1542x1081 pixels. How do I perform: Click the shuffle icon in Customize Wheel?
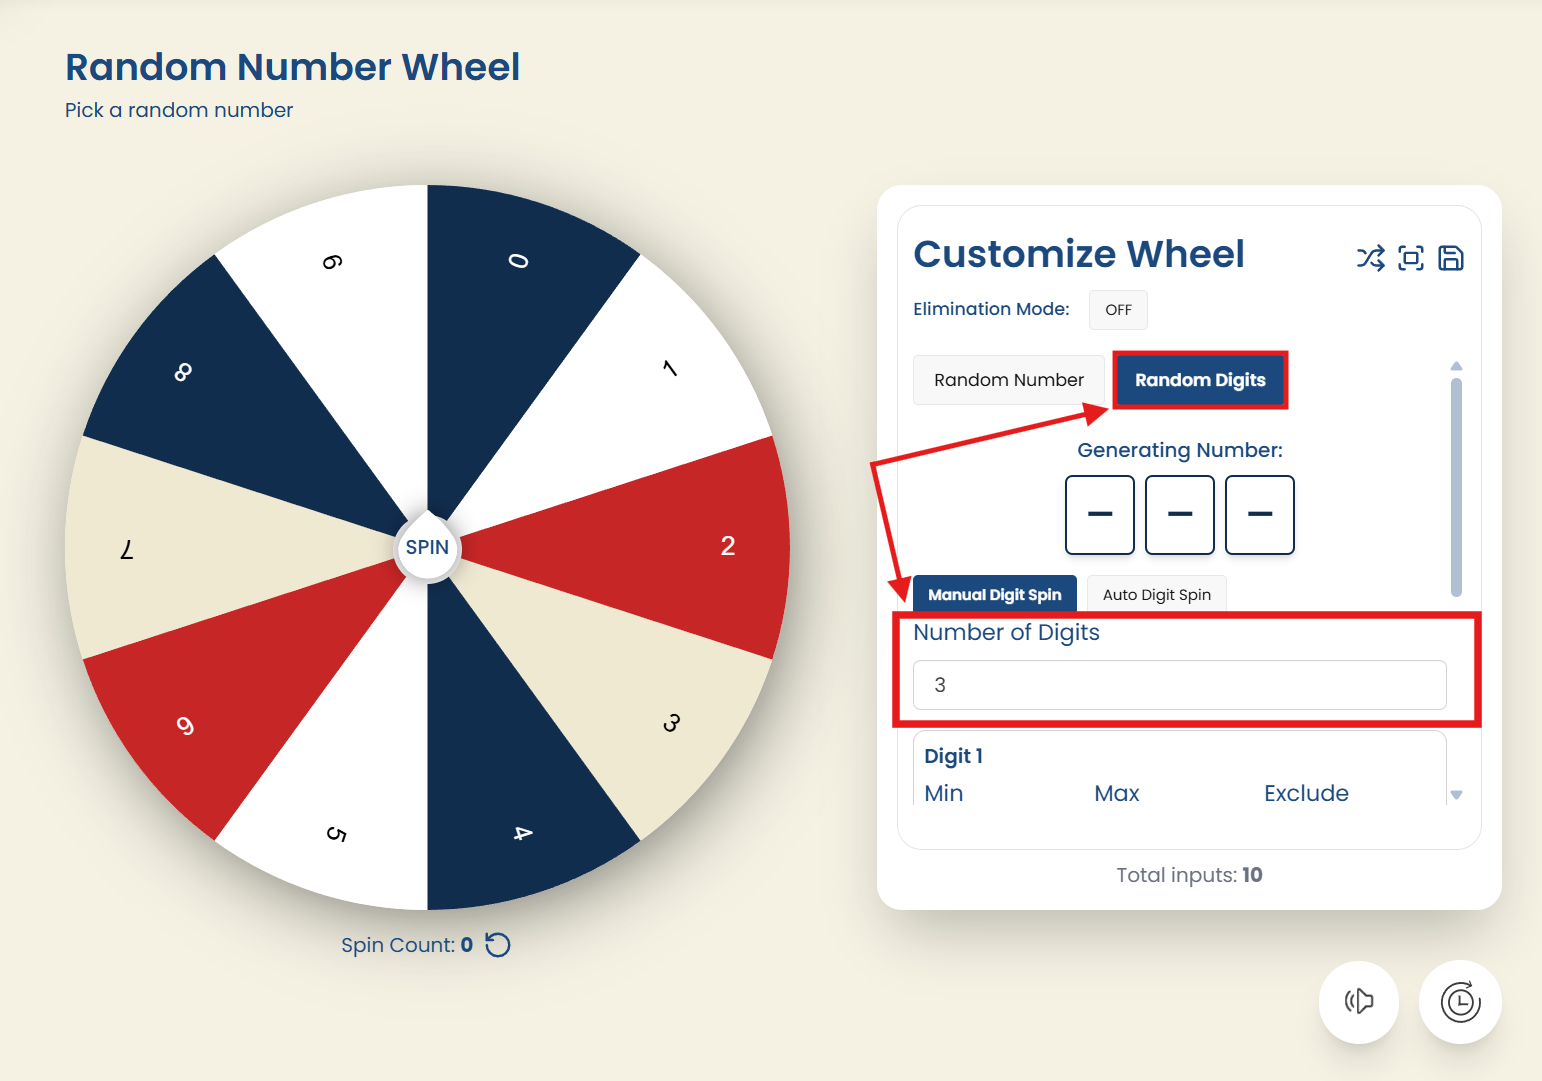(1370, 258)
